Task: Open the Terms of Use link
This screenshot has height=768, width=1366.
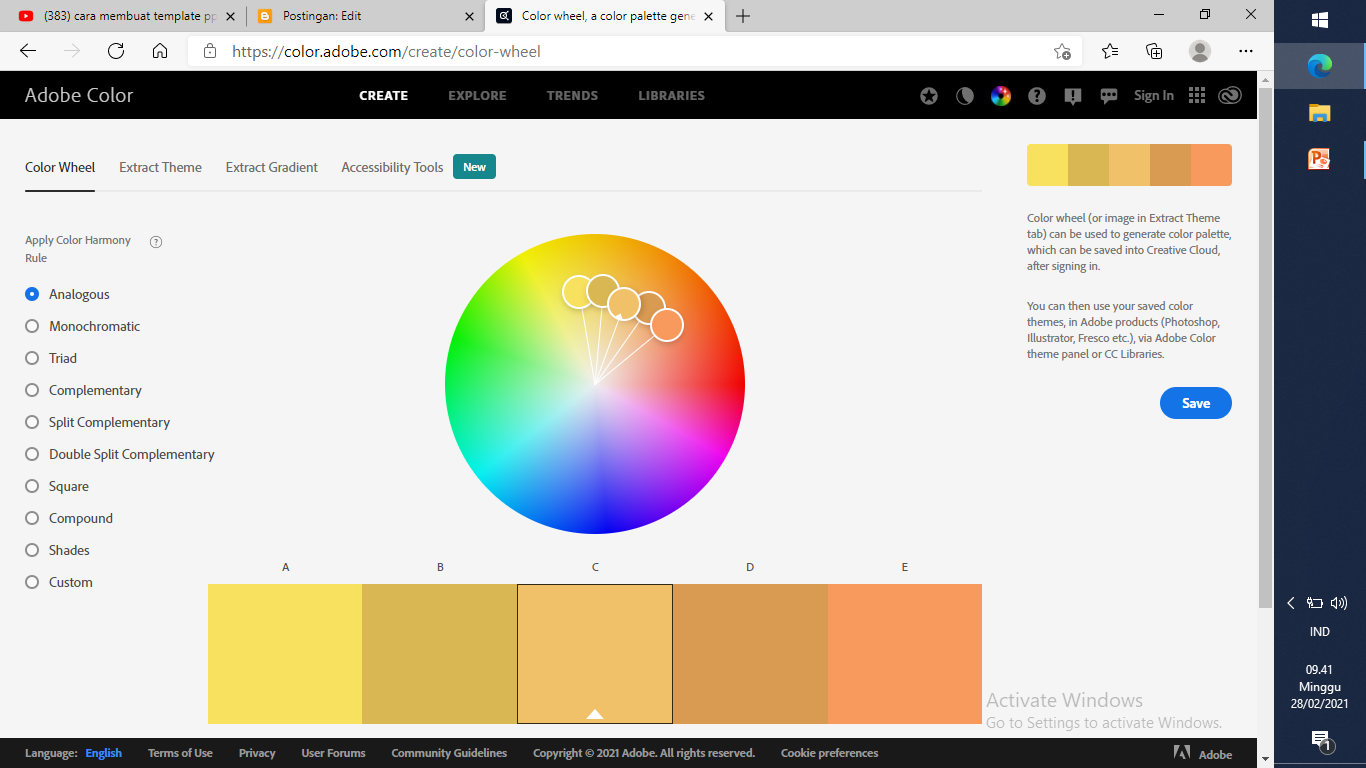Action: pos(180,753)
